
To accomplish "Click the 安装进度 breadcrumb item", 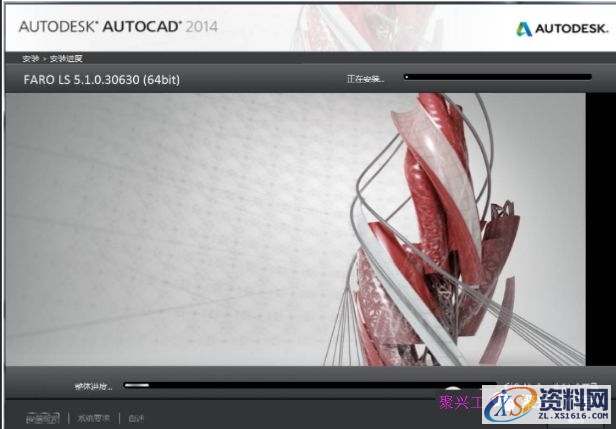I will (x=66, y=59).
